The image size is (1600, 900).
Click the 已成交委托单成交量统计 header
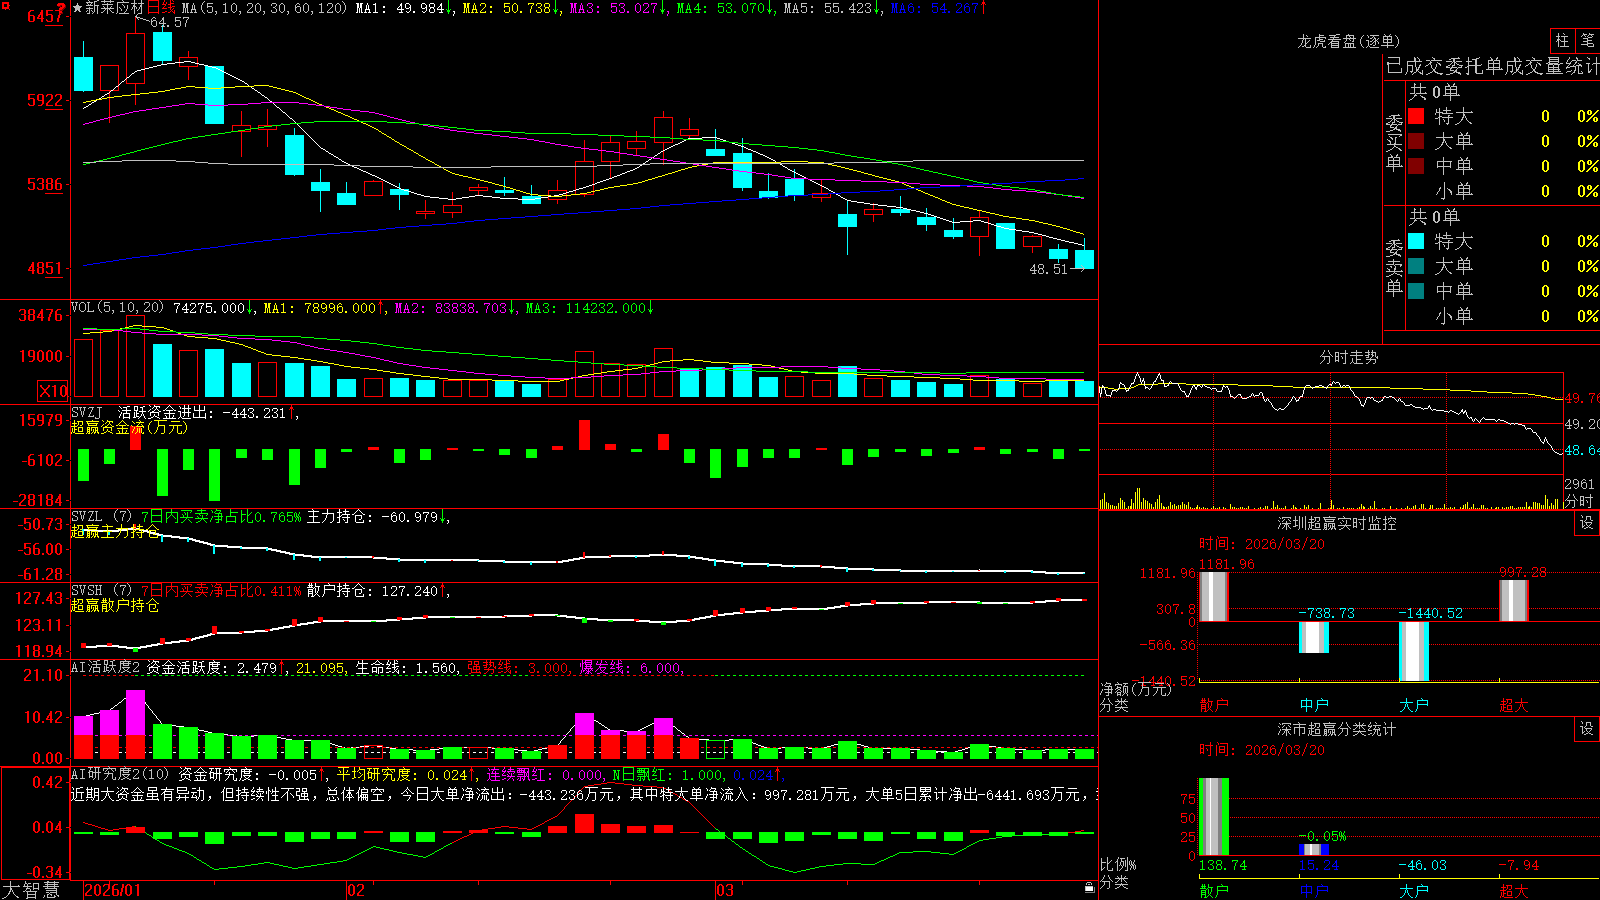coord(1492,66)
